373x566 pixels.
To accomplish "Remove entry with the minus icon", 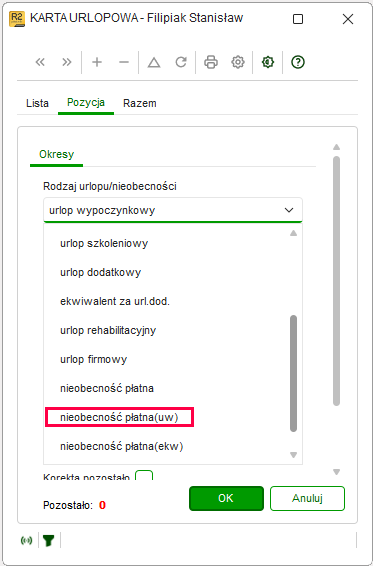I will [124, 62].
